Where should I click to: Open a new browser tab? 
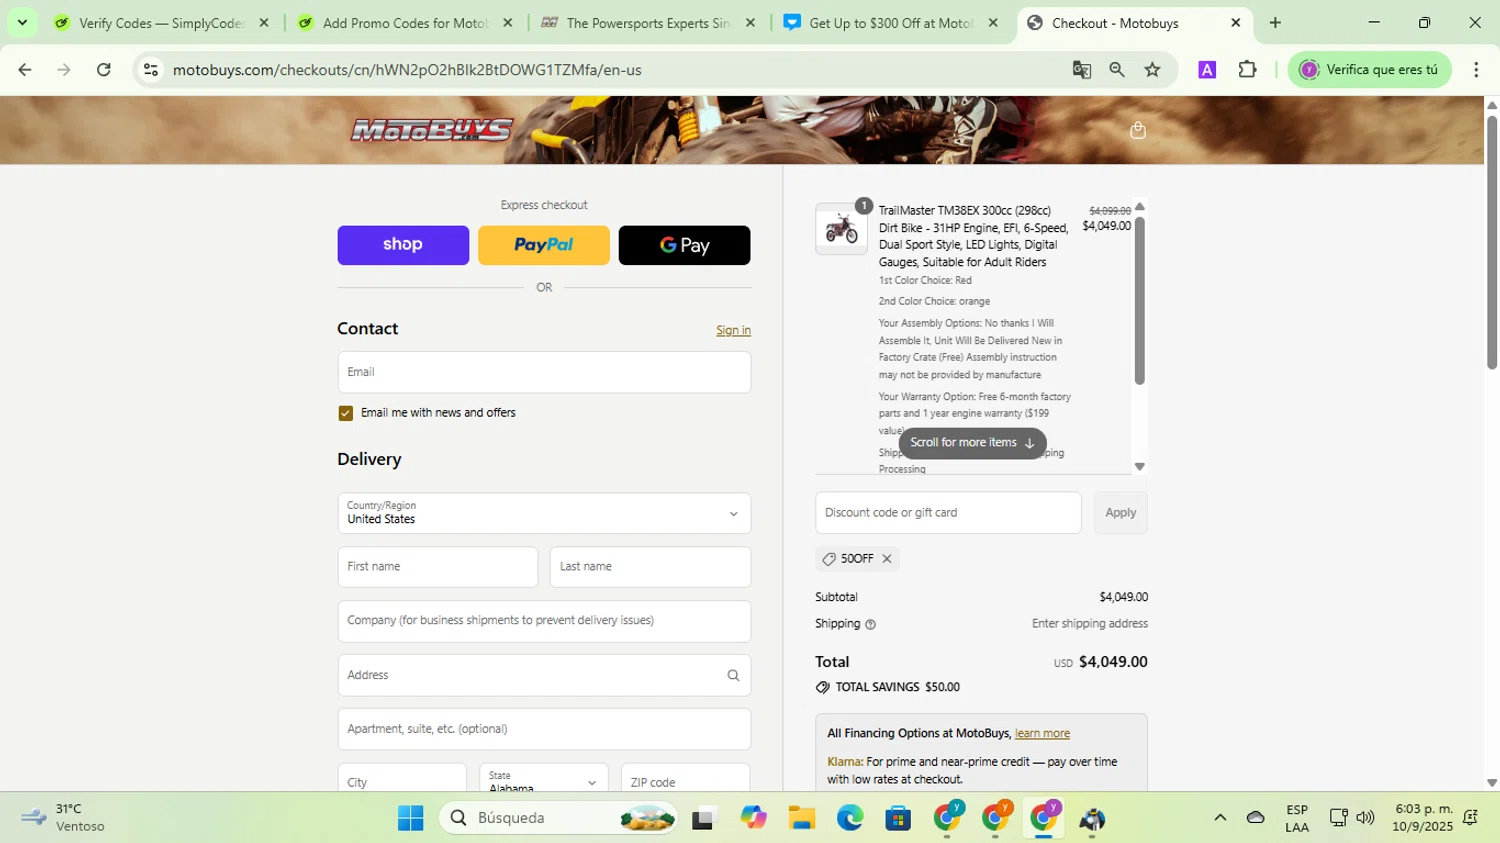(x=1275, y=23)
